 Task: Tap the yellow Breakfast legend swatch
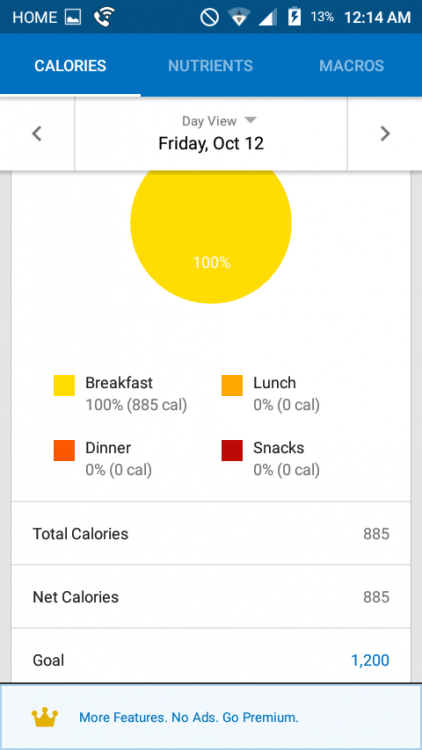[64, 386]
